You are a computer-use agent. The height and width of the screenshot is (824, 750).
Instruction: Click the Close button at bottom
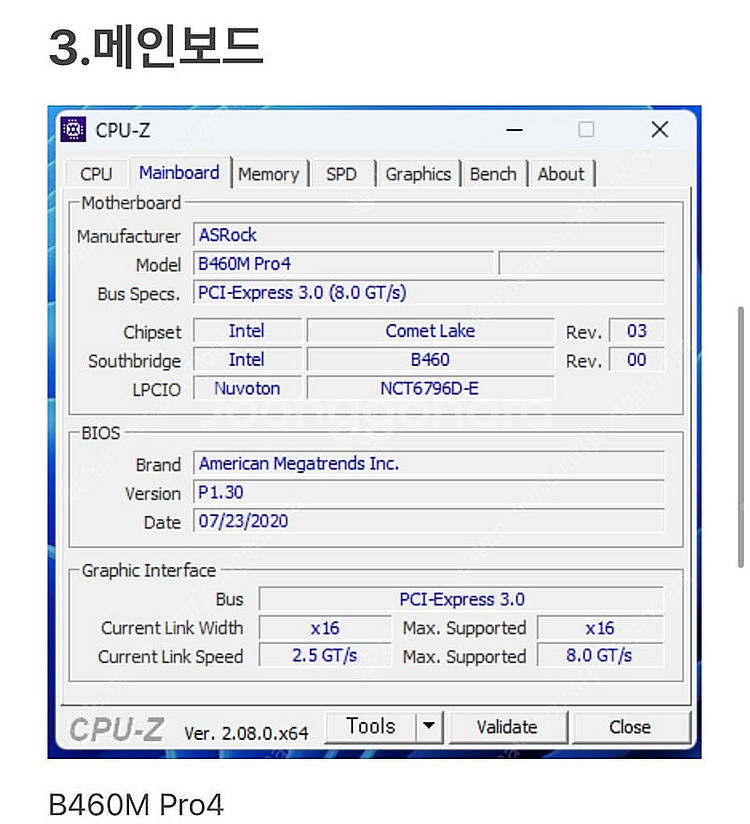point(630,727)
